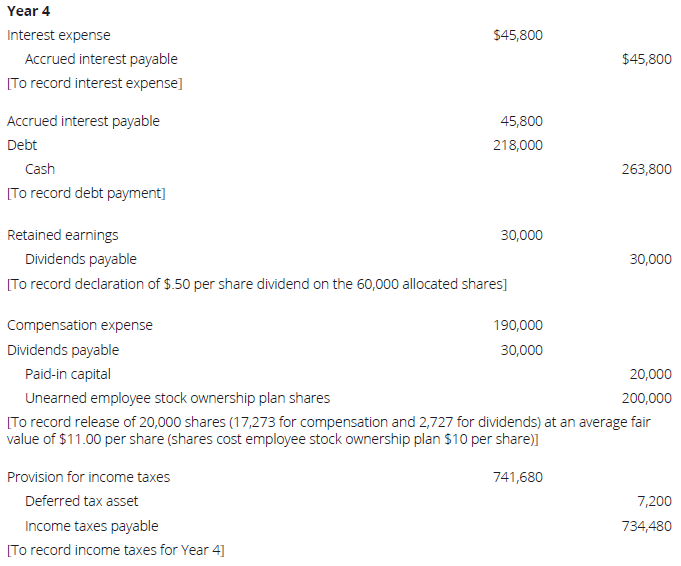This screenshot has height=566, width=681.
Task: Click the 263,800 credit amount
Action: (646, 169)
